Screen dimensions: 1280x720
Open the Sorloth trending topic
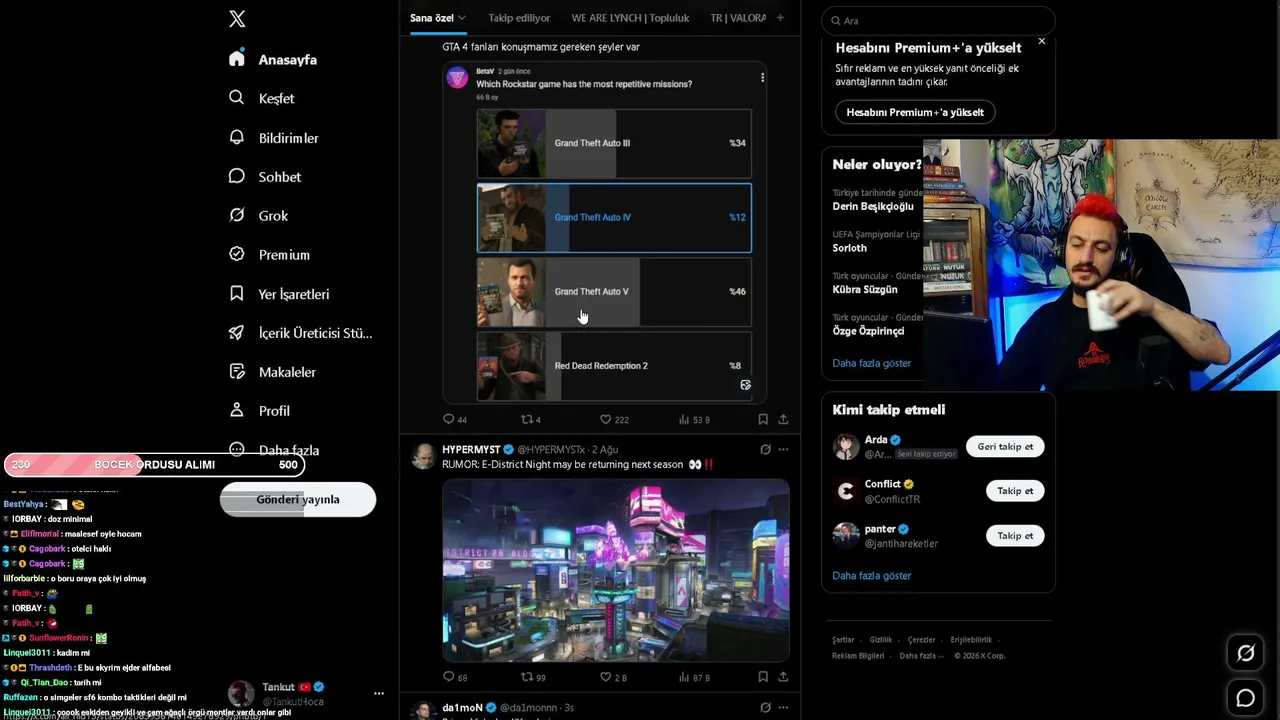(x=850, y=248)
